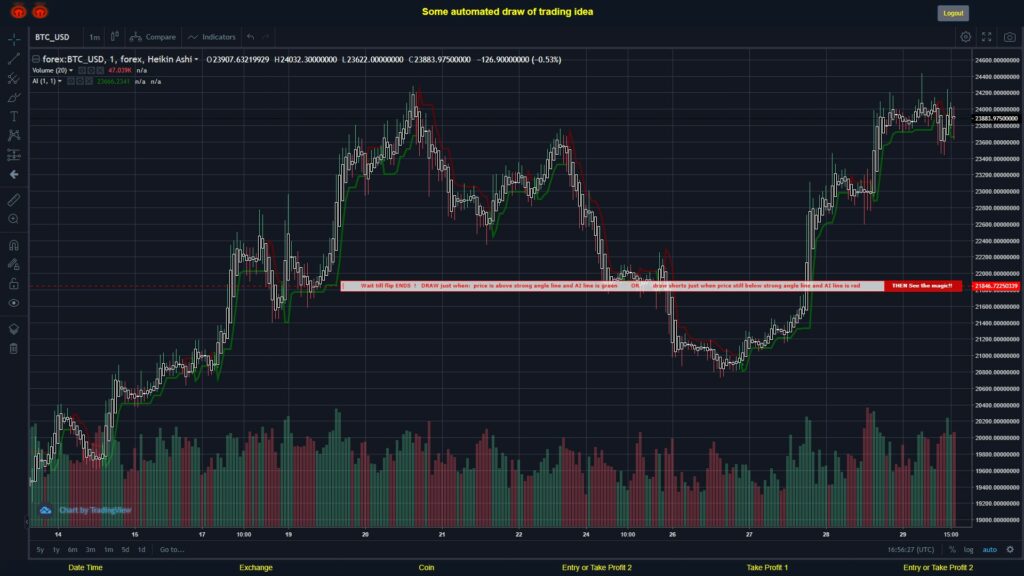Screen dimensions: 1024x576
Task: Select the pitchfork tool in left toolbar
Action: (x=14, y=78)
